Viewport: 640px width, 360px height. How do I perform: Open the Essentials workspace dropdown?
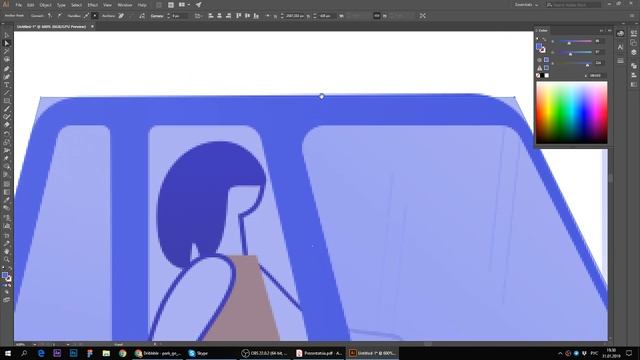[526, 5]
